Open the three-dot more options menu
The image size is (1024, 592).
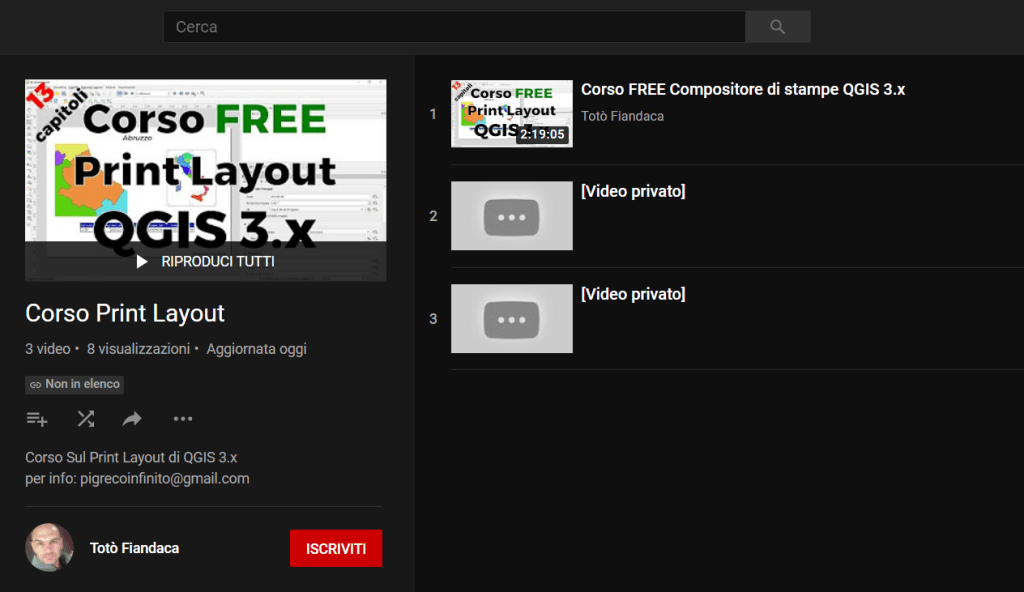click(182, 419)
